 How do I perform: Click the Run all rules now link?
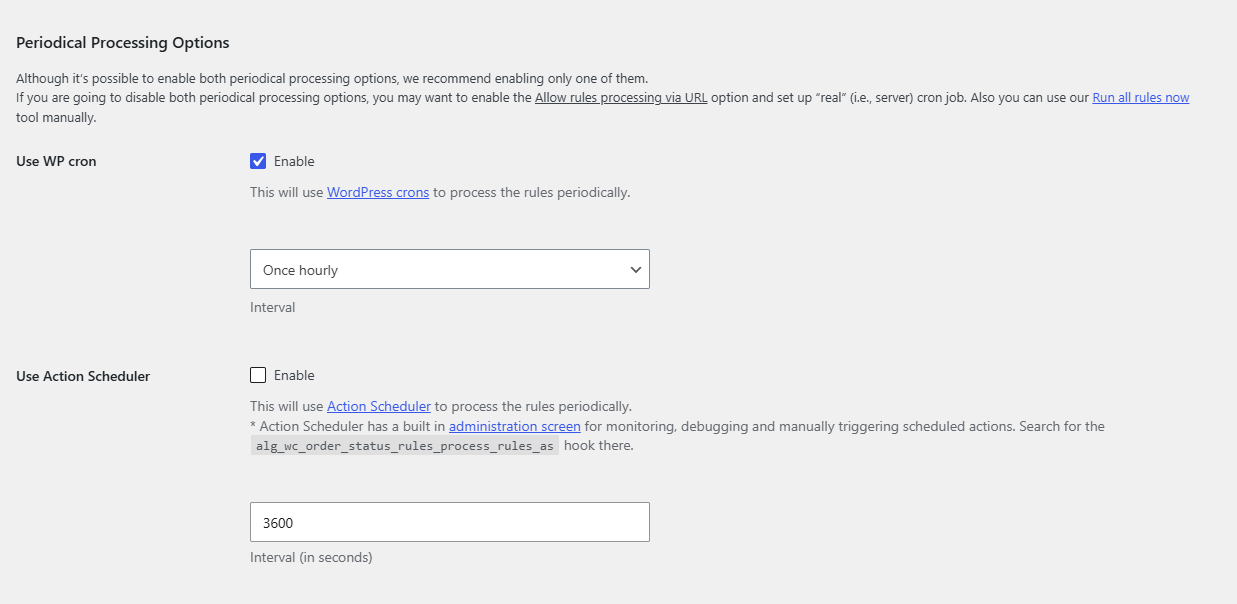pyautogui.click(x=1141, y=98)
